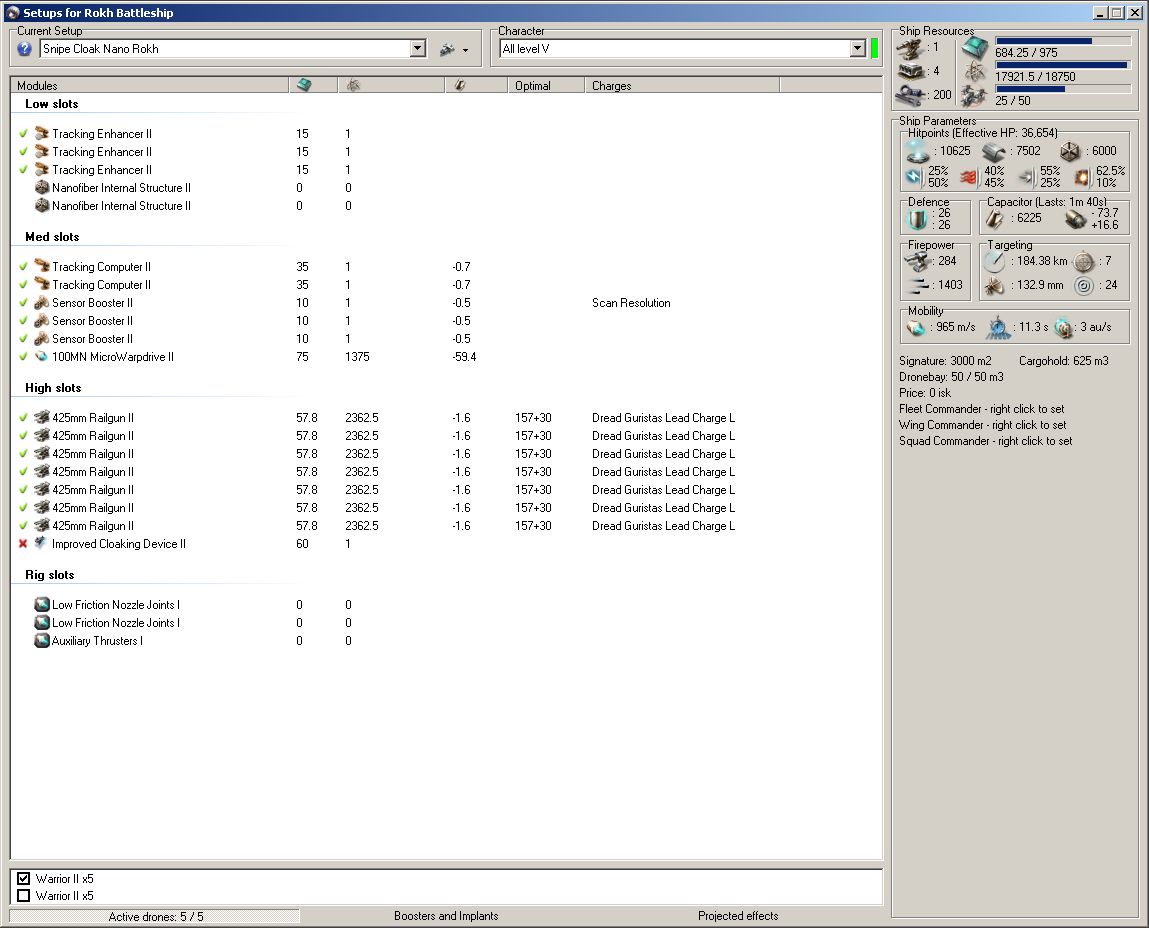Check the second Warrior II x5 checkbox
This screenshot has width=1149, height=928.
23,895
